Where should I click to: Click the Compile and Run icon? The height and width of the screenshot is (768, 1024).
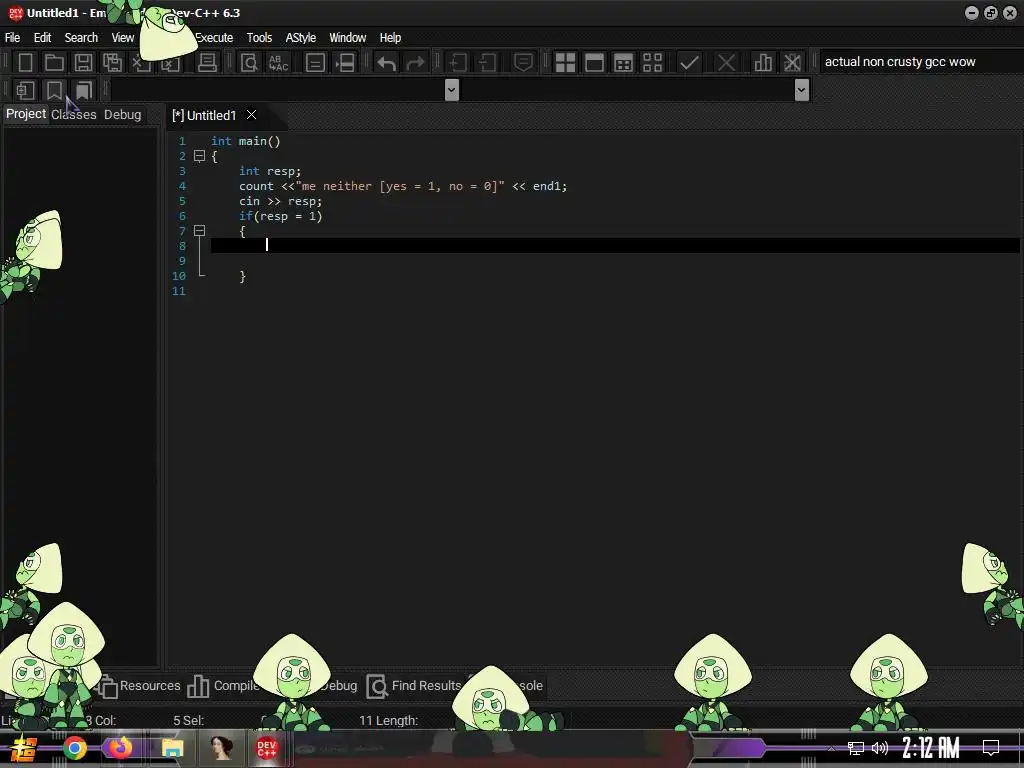point(624,63)
